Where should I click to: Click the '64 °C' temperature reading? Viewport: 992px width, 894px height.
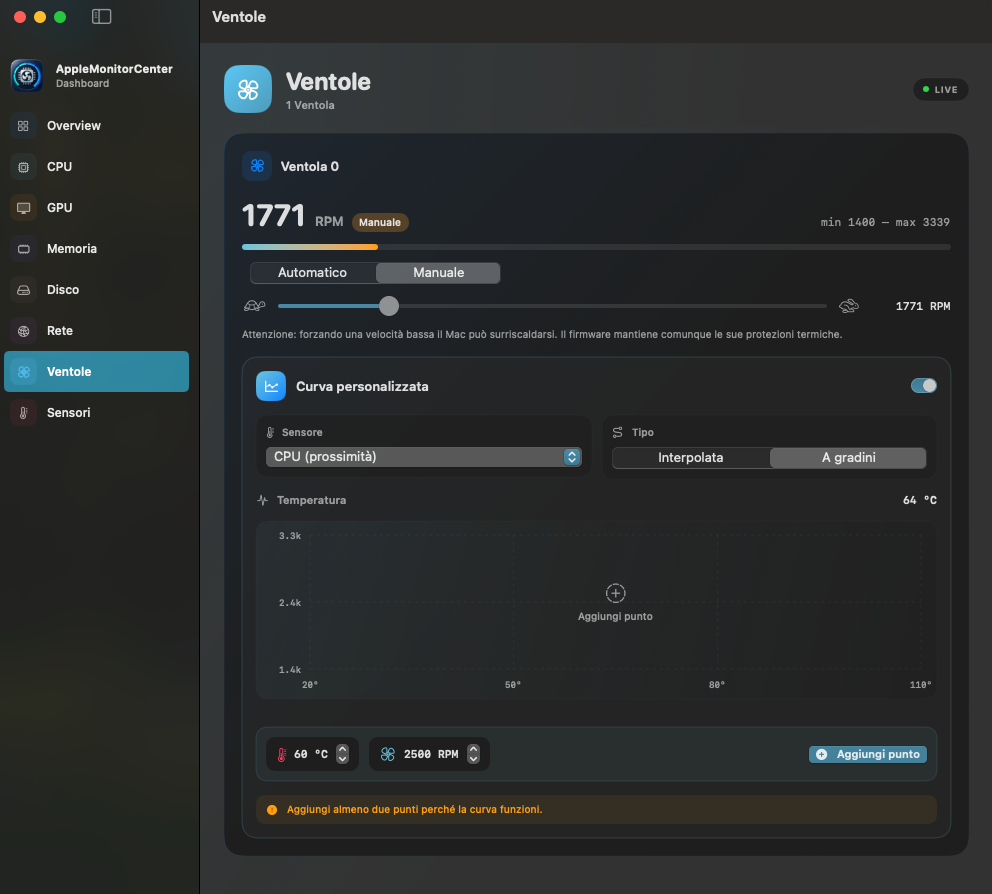pos(919,500)
